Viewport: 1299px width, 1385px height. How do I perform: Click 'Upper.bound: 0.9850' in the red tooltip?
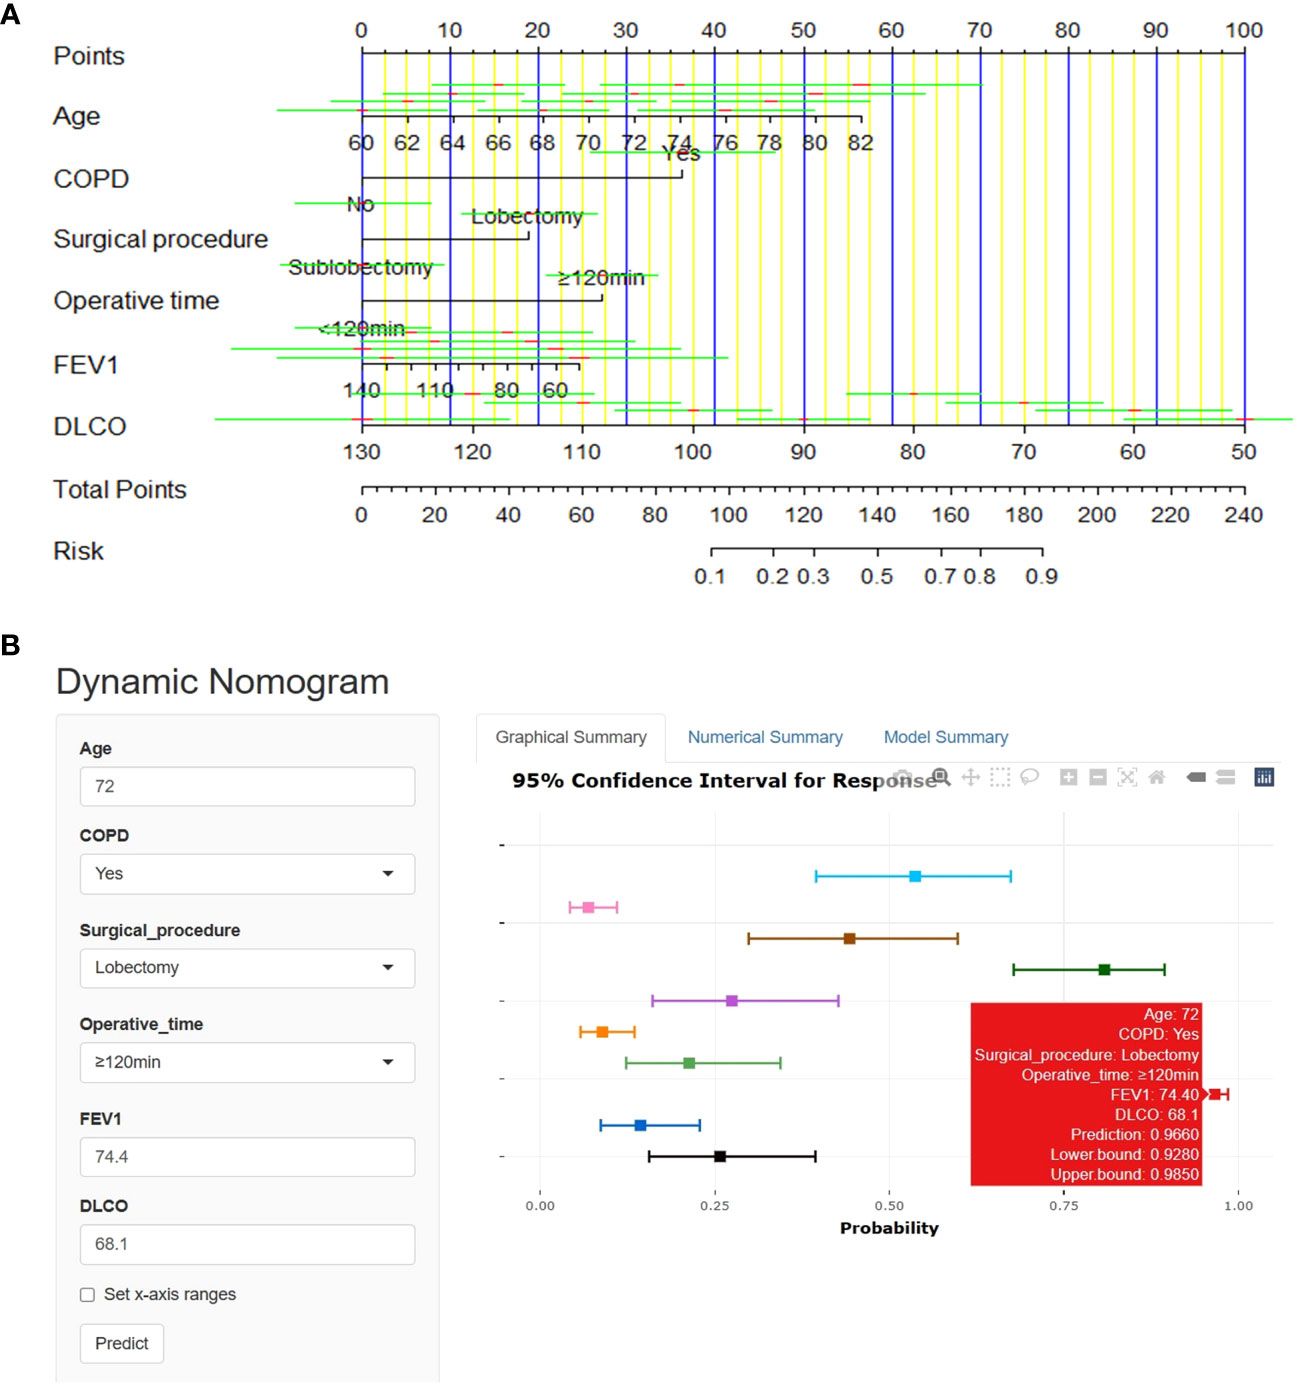click(1124, 1175)
